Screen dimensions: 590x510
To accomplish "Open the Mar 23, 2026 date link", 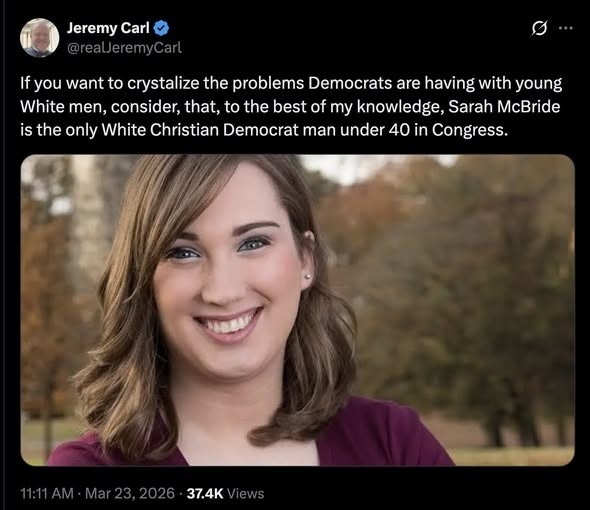I will point(130,493).
